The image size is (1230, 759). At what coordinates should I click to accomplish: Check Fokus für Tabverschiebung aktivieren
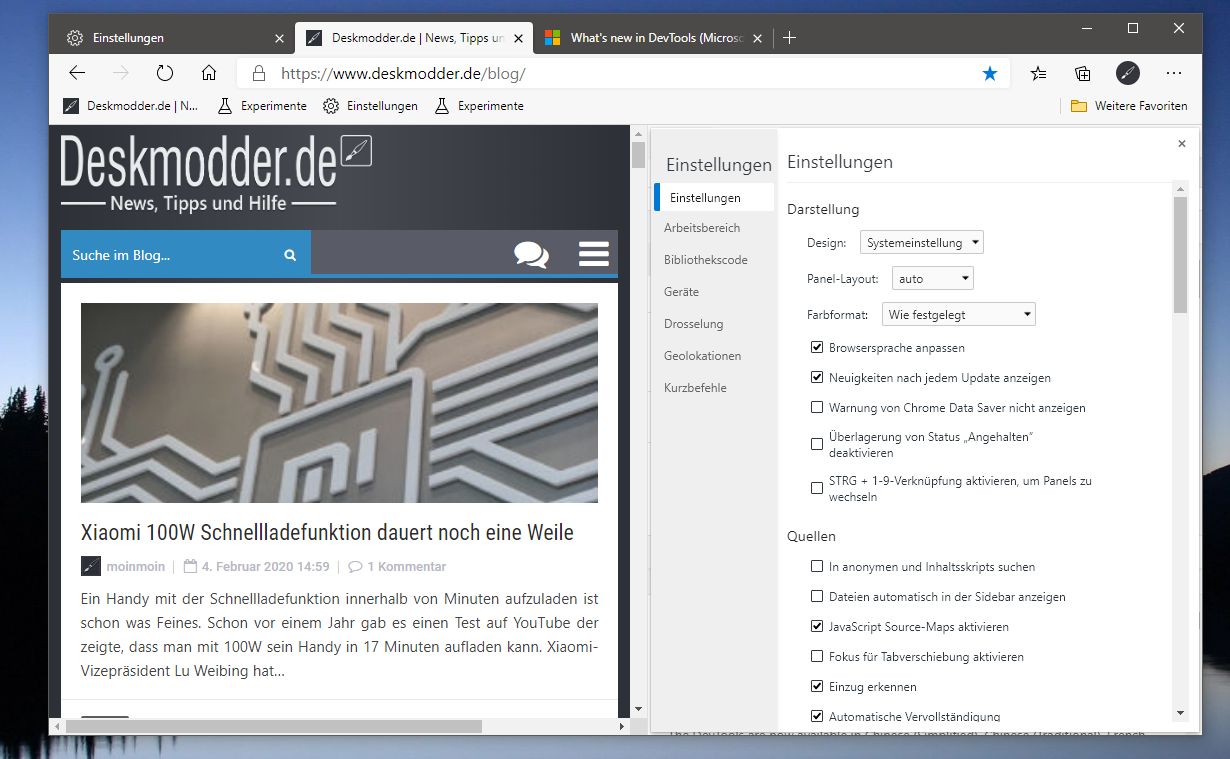click(x=817, y=657)
